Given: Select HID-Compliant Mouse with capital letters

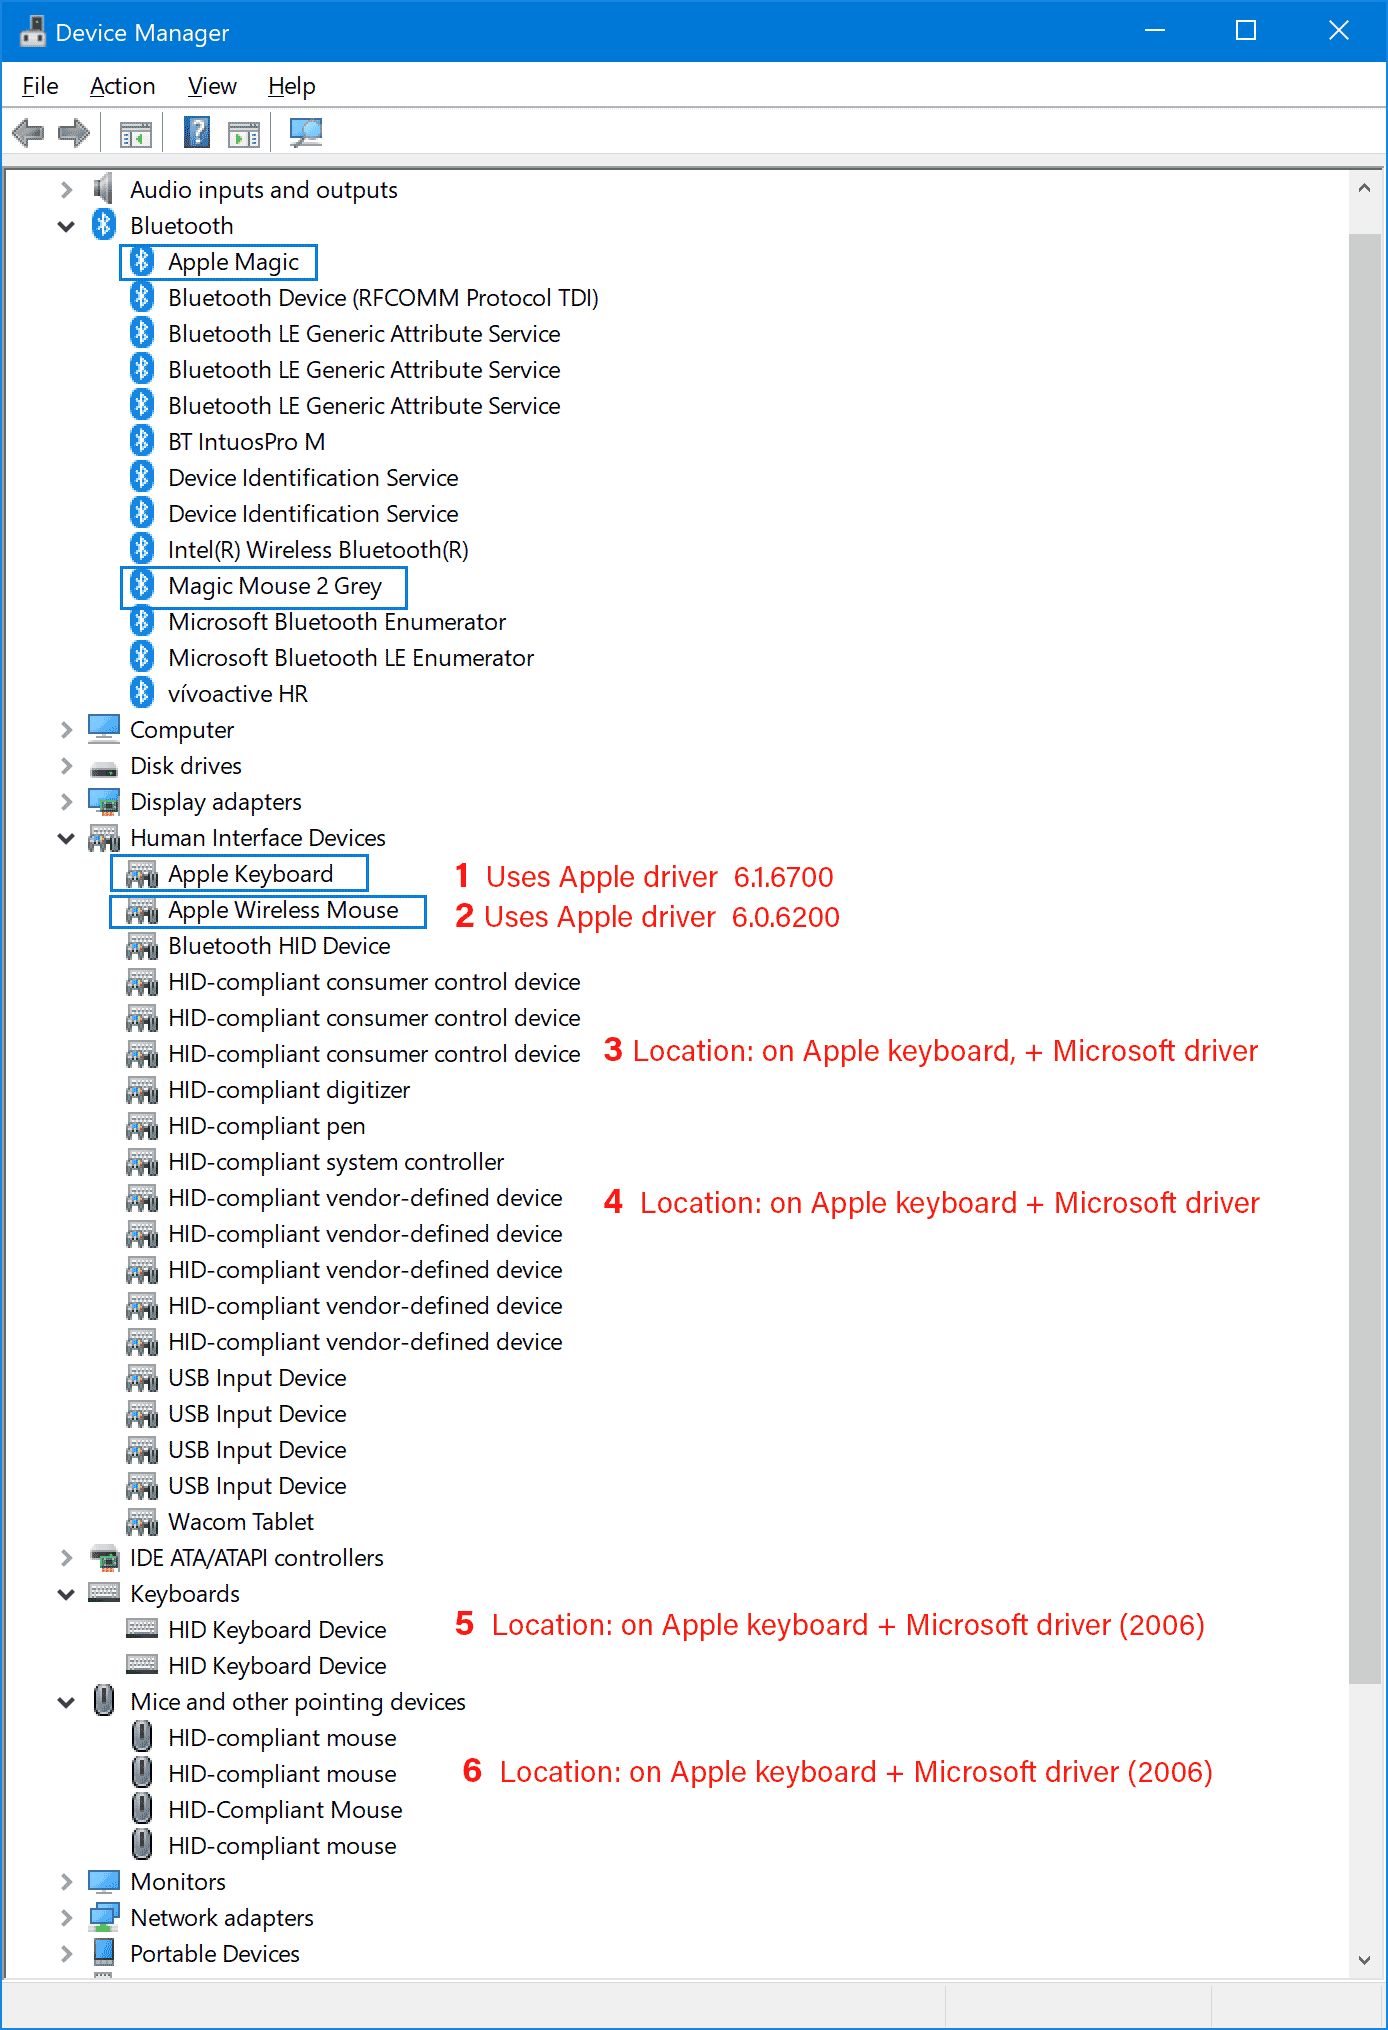Looking at the screenshot, I should 285,1810.
